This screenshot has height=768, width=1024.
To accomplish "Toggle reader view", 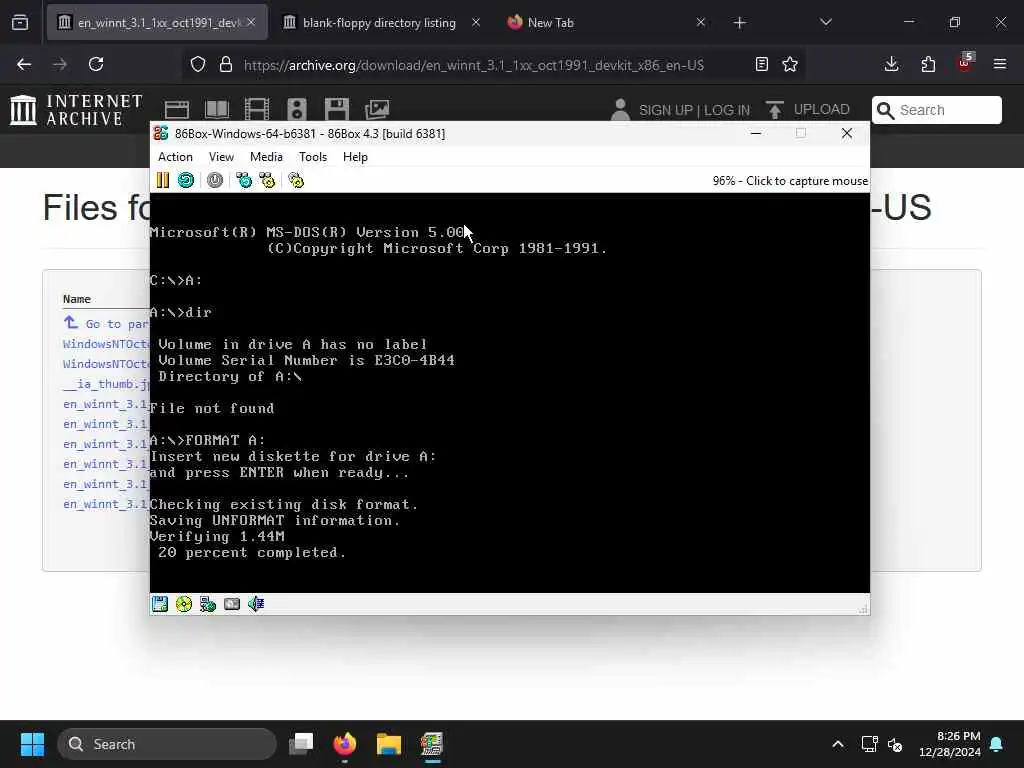I will click(761, 64).
